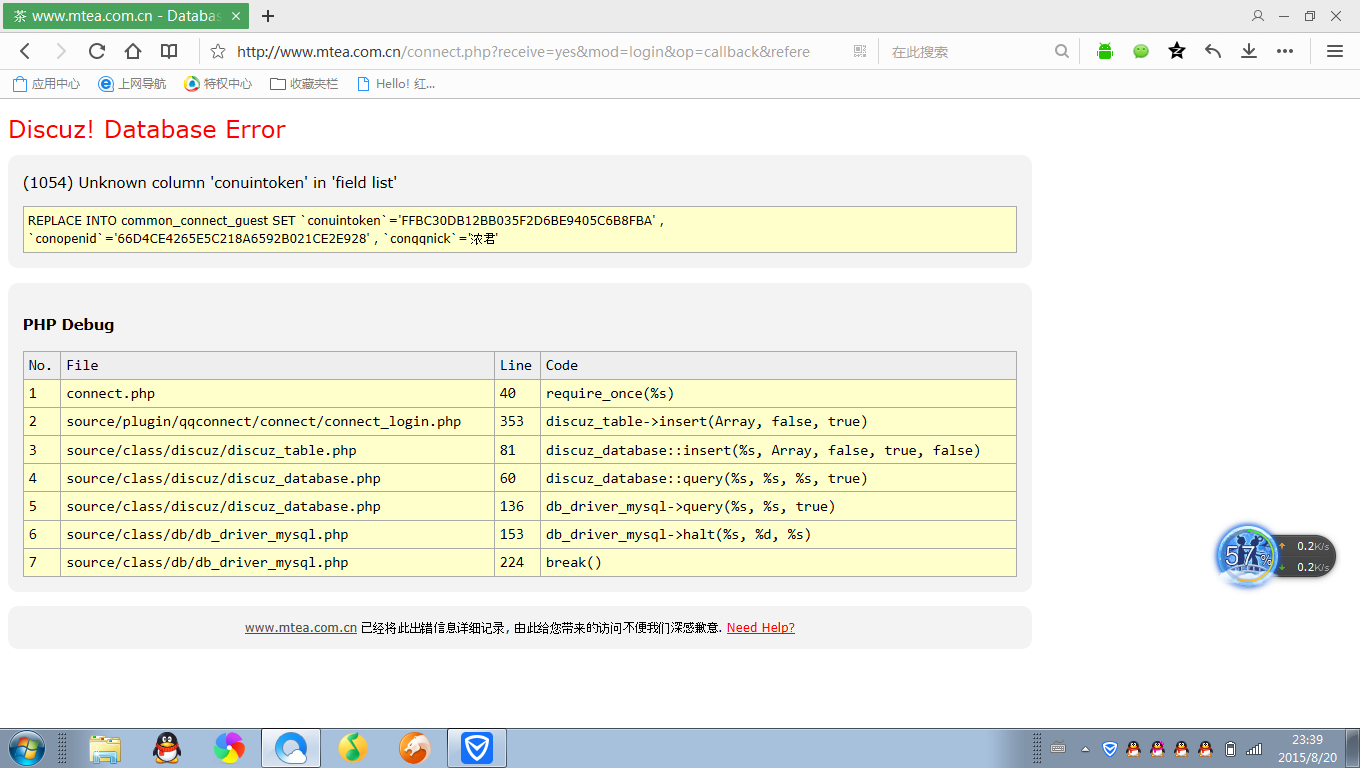The image size is (1360, 768).
Task: Show the page QR code
Action: 860,51
